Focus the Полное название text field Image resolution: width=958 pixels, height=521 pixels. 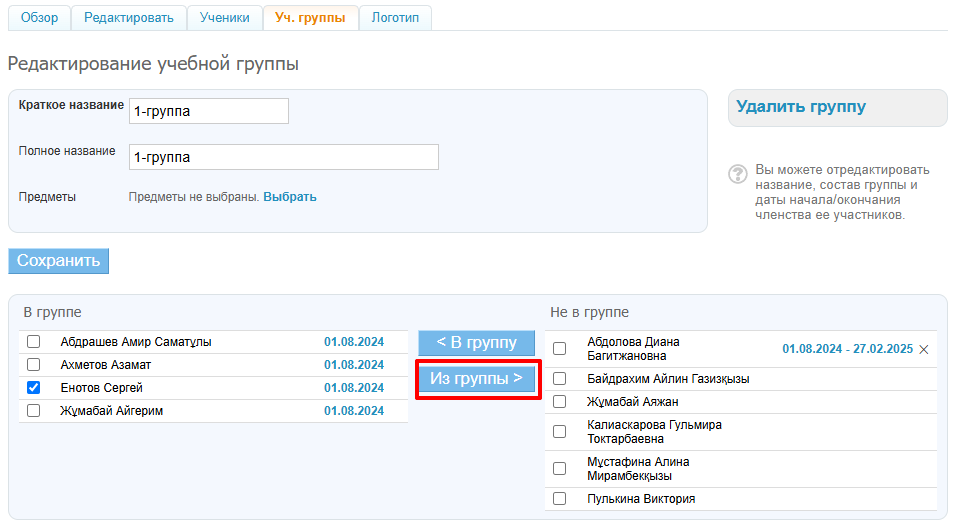click(283, 157)
